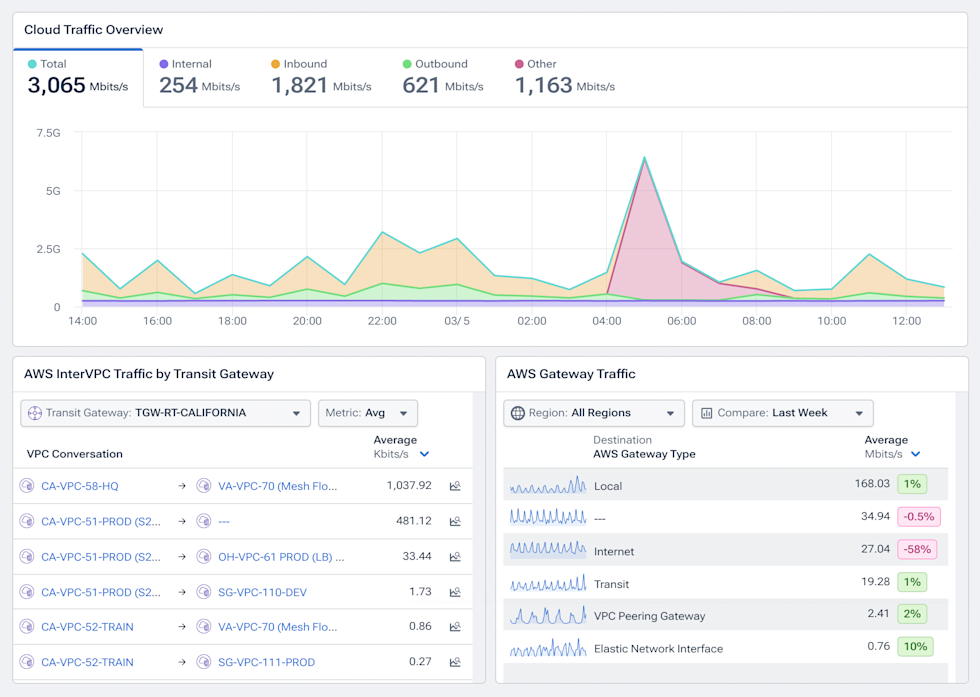Click VPC icon beside CA-VPC-58-HQ
The height and width of the screenshot is (697, 980).
point(27,486)
